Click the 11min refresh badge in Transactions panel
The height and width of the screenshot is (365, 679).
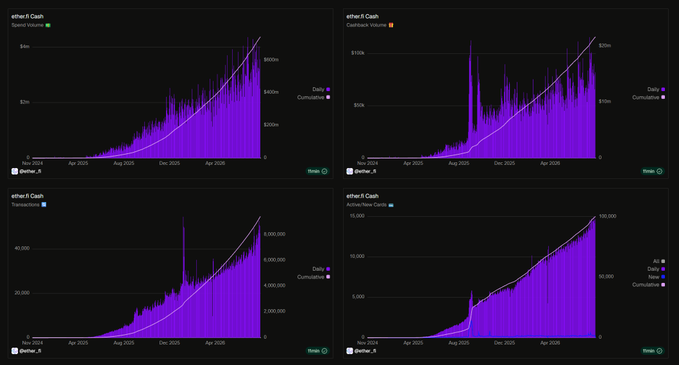317,351
